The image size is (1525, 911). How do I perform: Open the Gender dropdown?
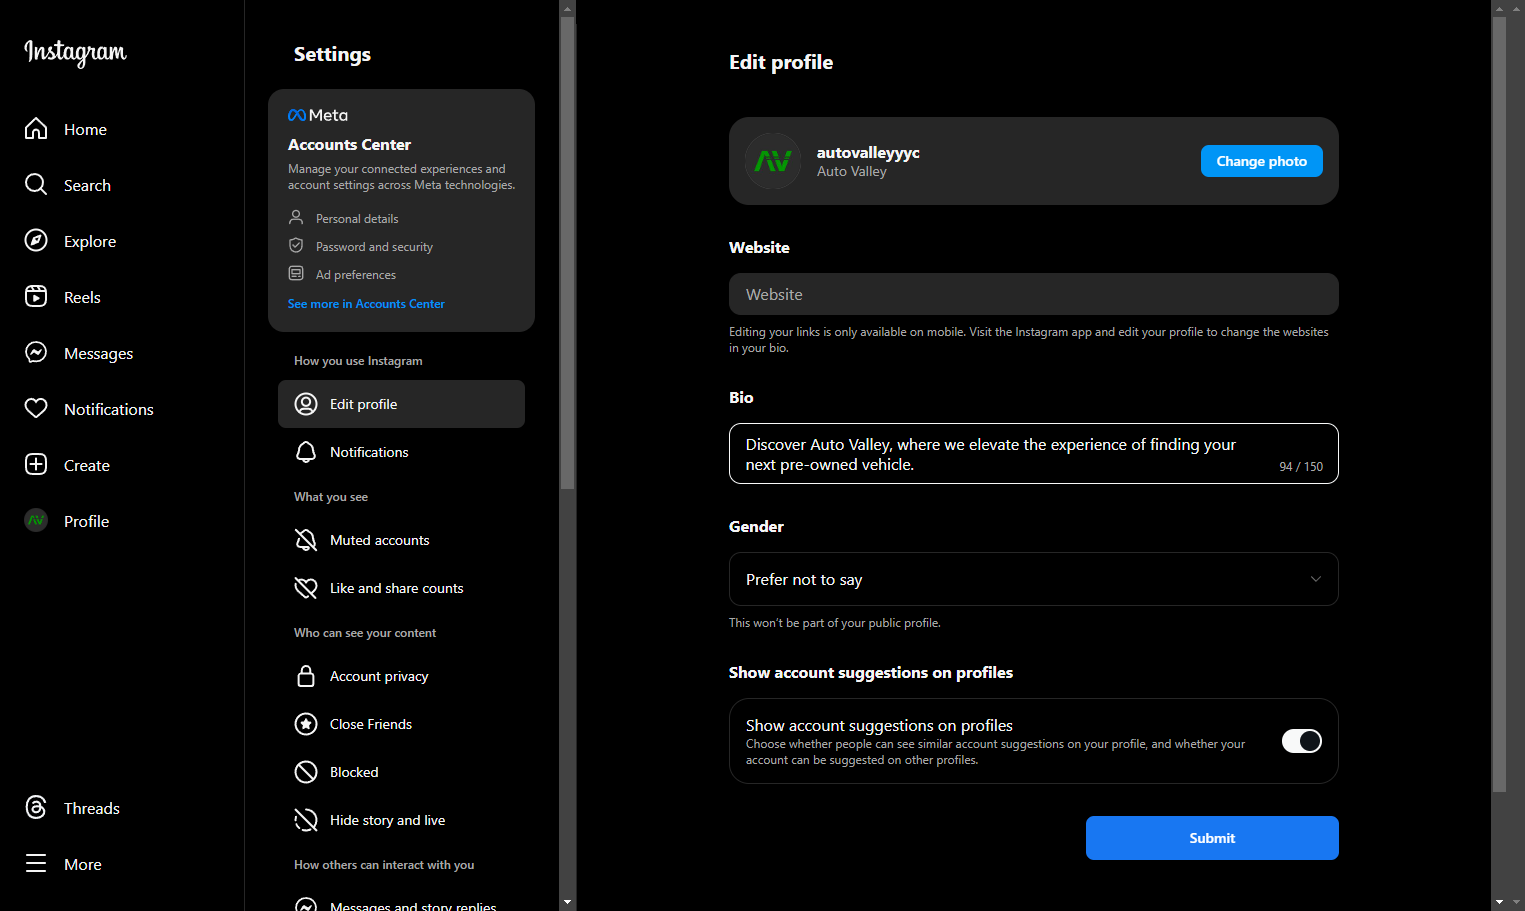(x=1033, y=579)
